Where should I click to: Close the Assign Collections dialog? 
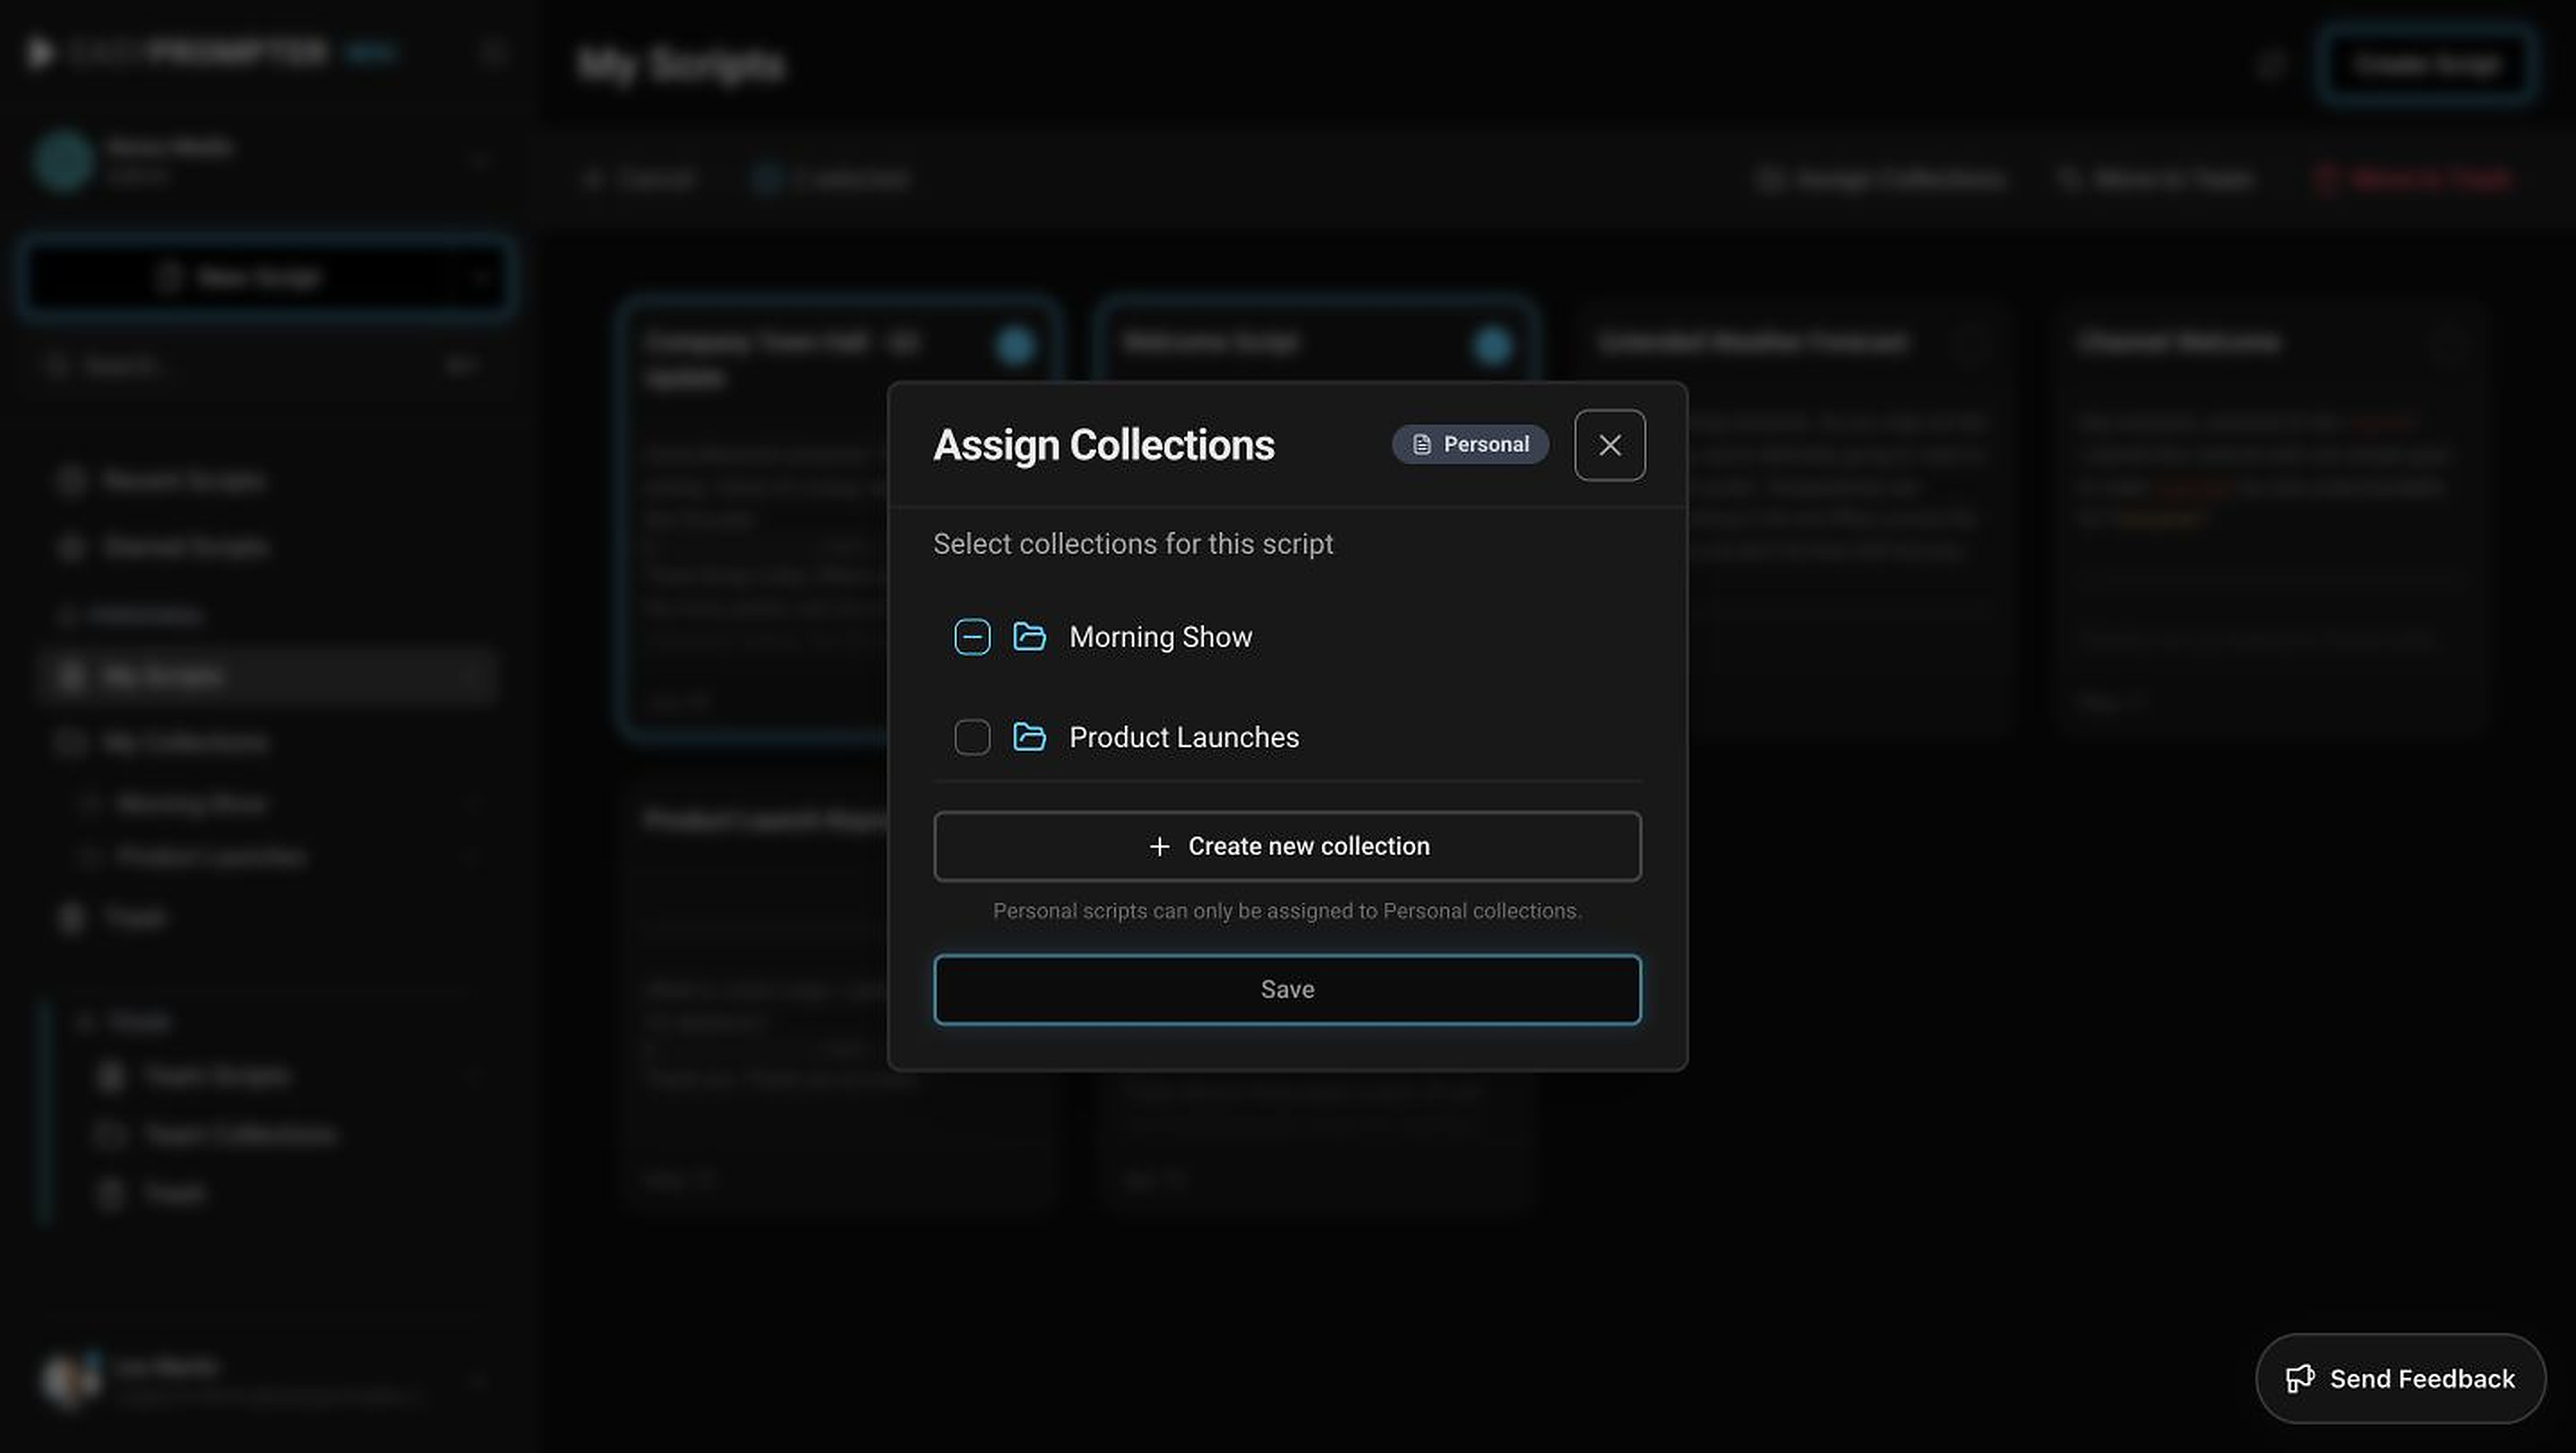[x=1609, y=445]
